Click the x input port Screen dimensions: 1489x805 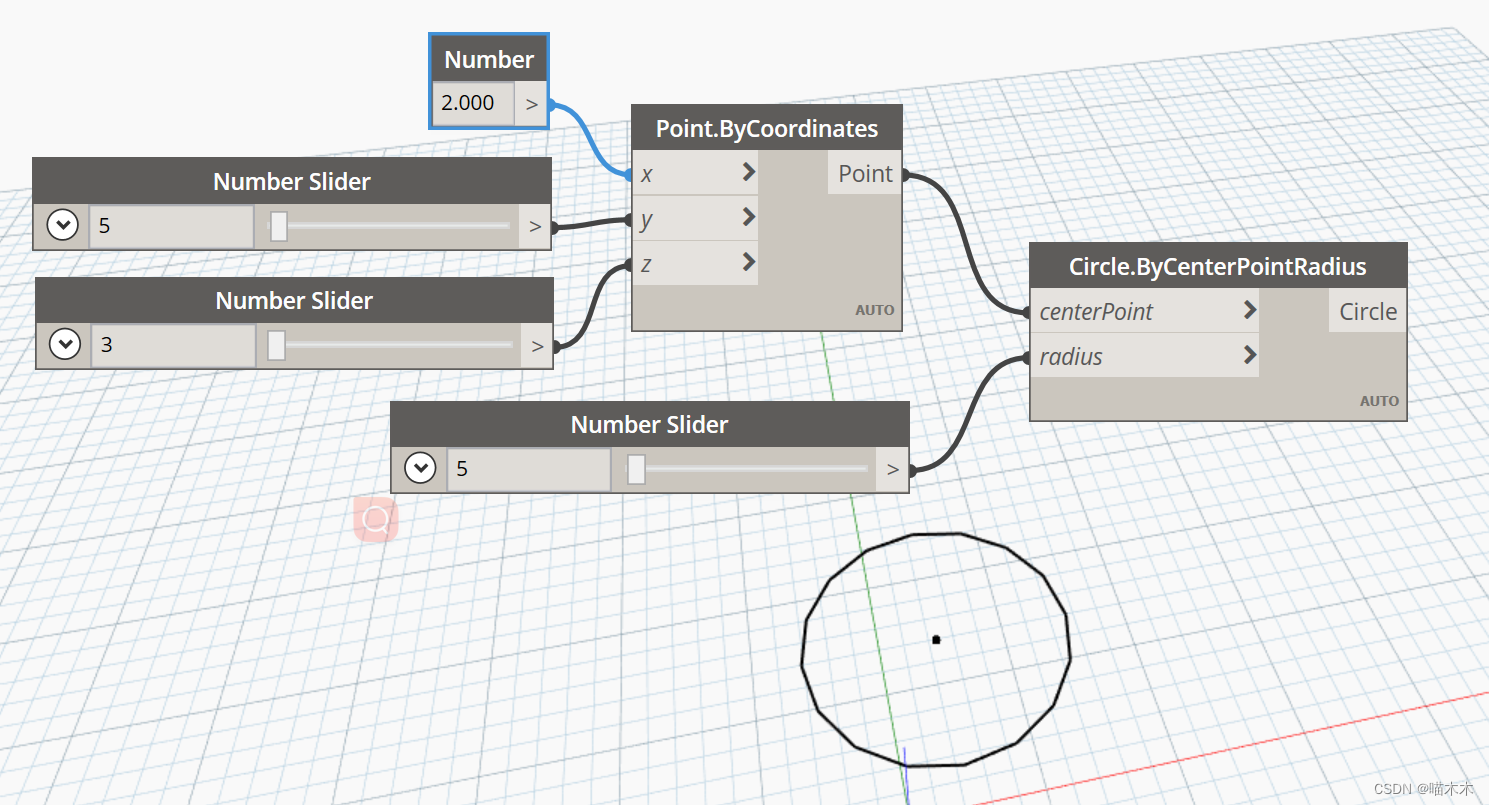[x=695, y=173]
